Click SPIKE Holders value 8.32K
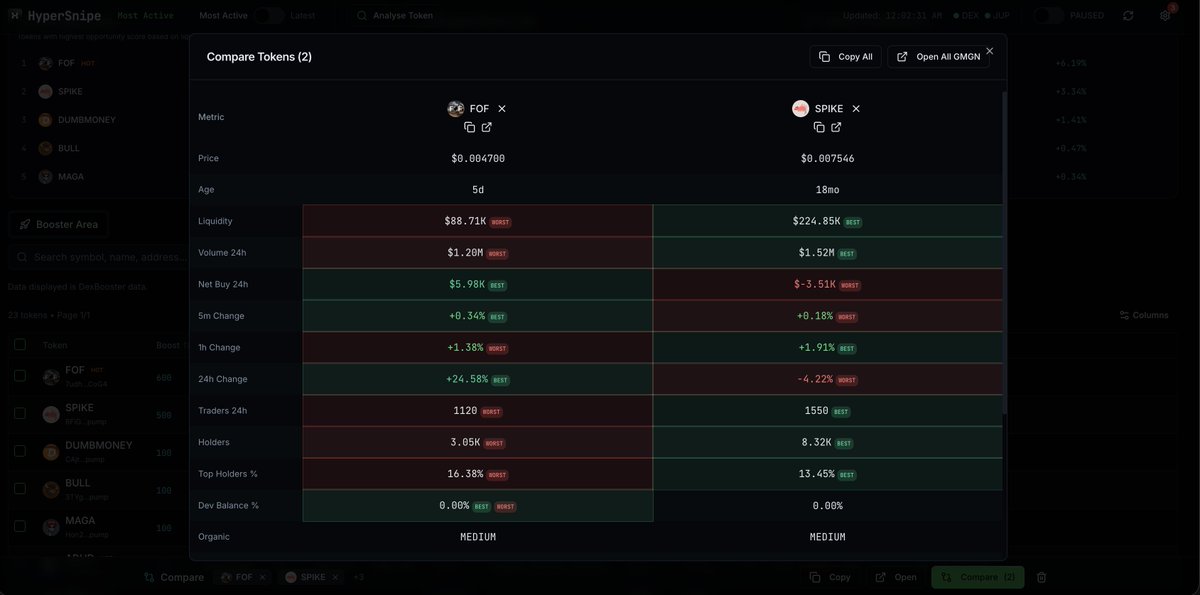This screenshot has height=595, width=1200. [816, 442]
